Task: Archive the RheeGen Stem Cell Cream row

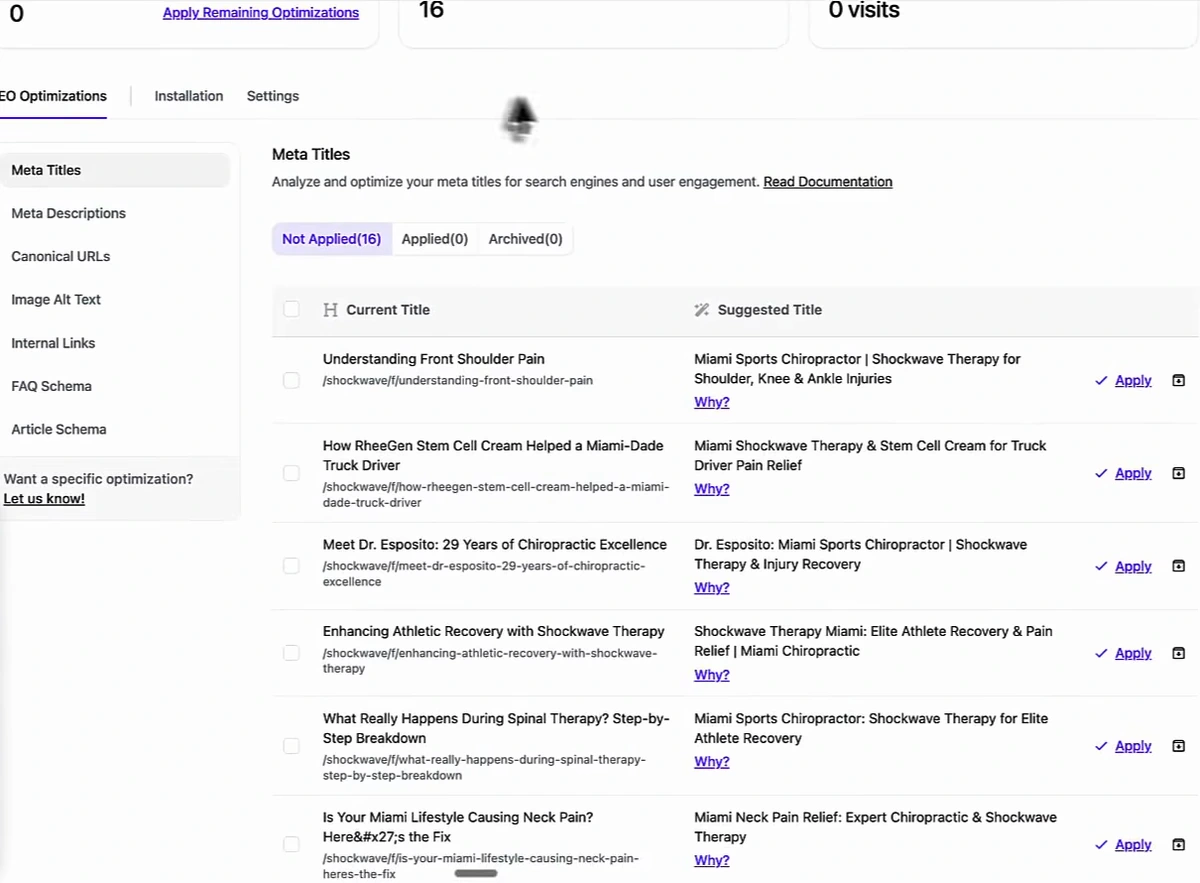Action: (x=1178, y=473)
